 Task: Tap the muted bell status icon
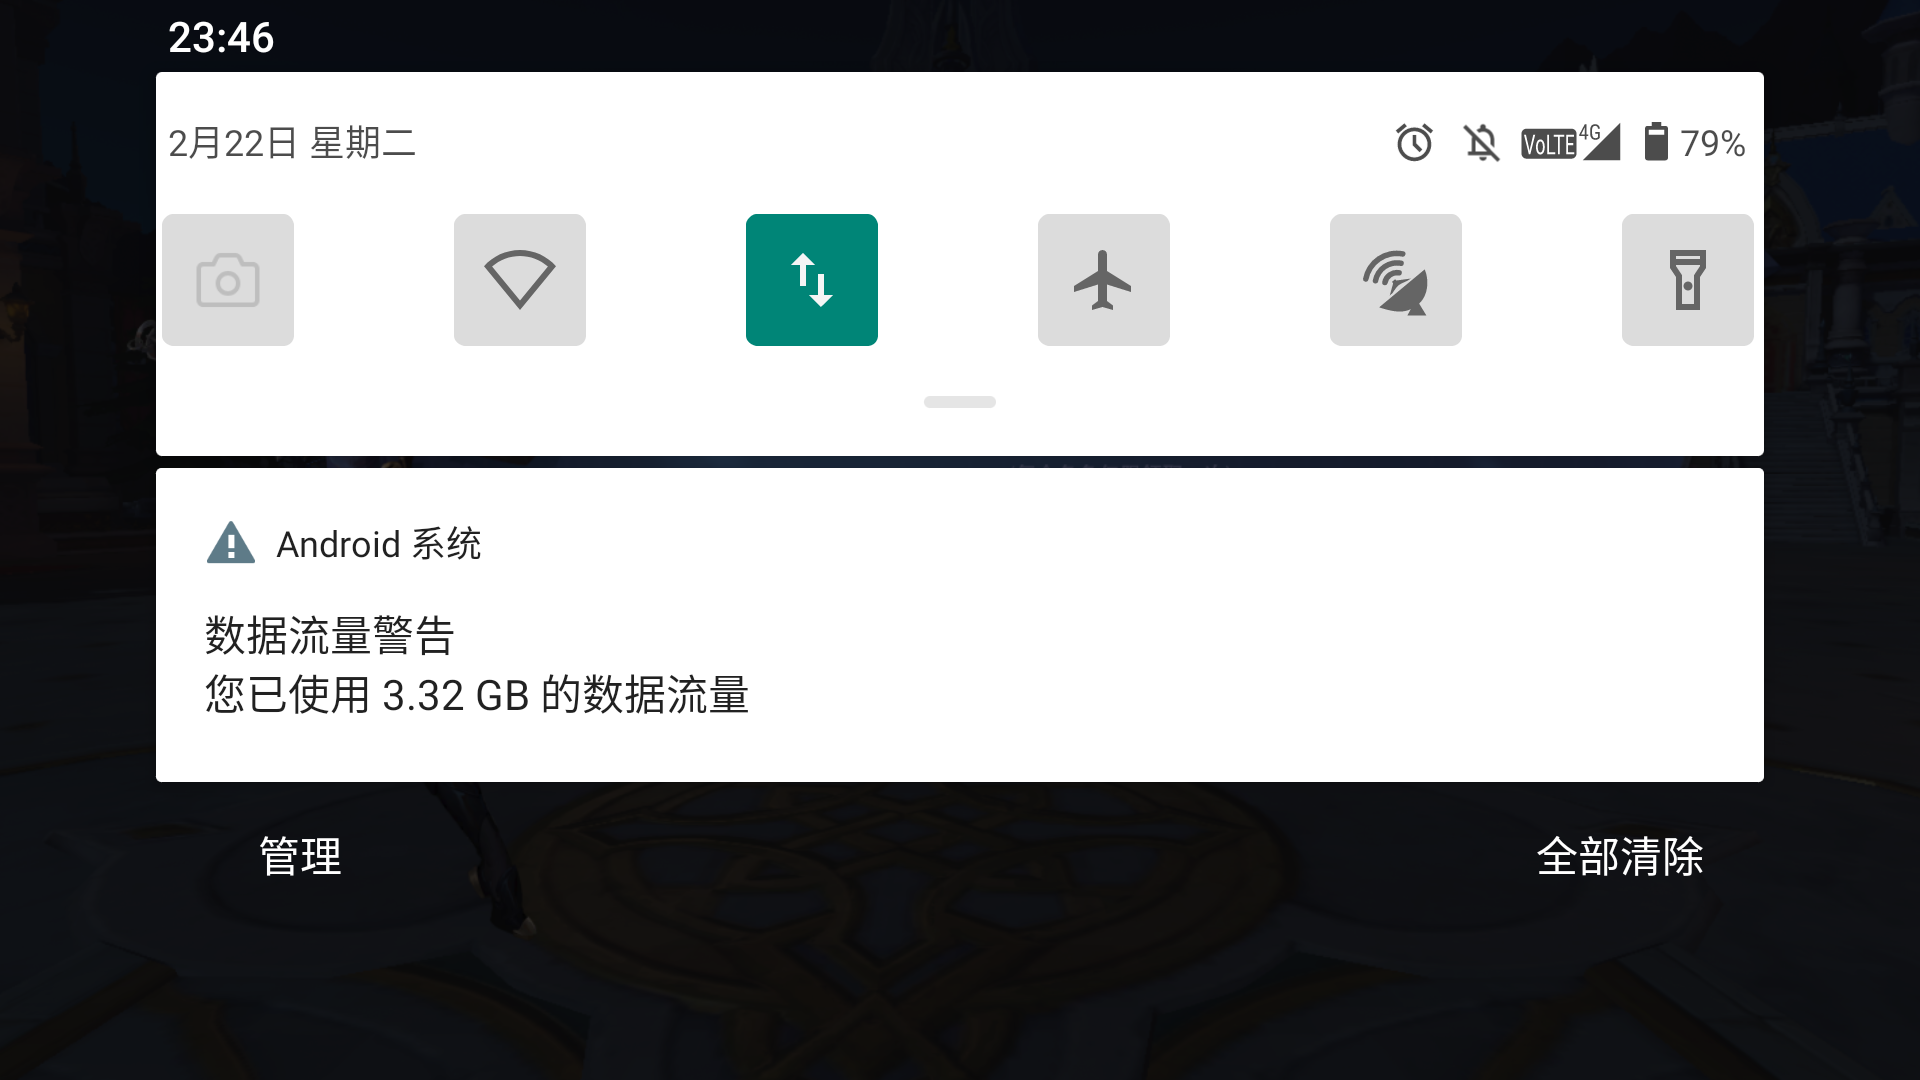coord(1482,143)
